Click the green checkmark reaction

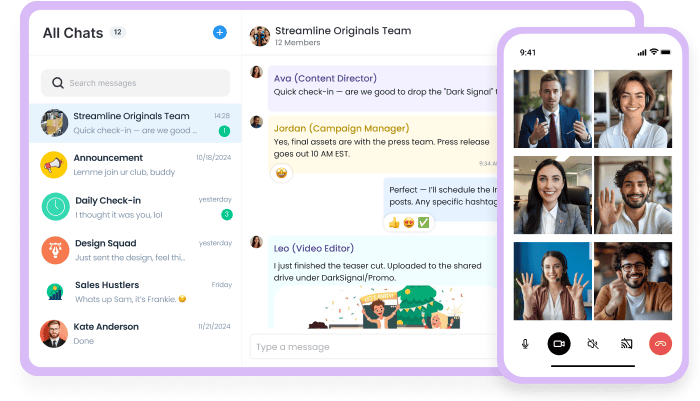pyautogui.click(x=423, y=222)
